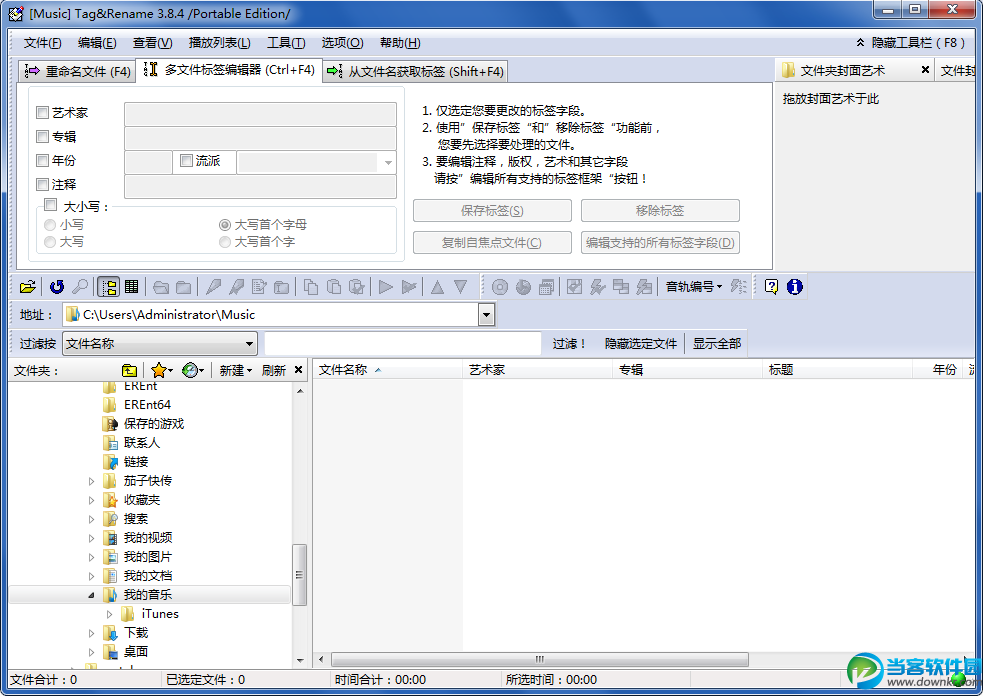Close the folder pane with X
The width and height of the screenshot is (983, 696).
tap(298, 370)
